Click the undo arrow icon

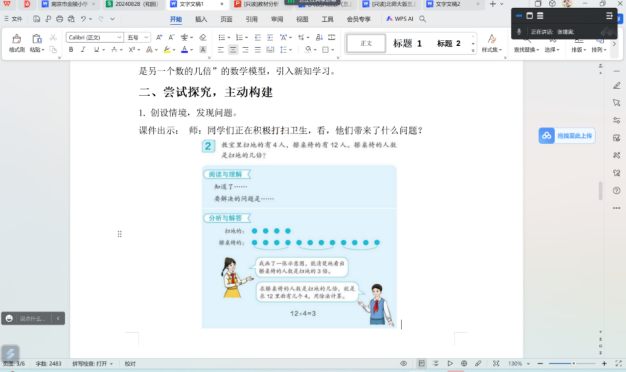[x=83, y=19]
